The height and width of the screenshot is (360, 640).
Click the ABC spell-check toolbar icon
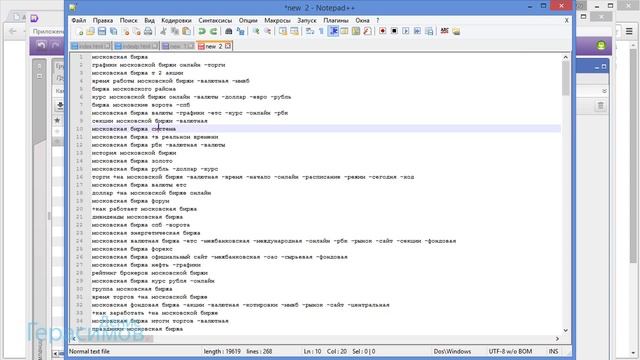point(444,31)
